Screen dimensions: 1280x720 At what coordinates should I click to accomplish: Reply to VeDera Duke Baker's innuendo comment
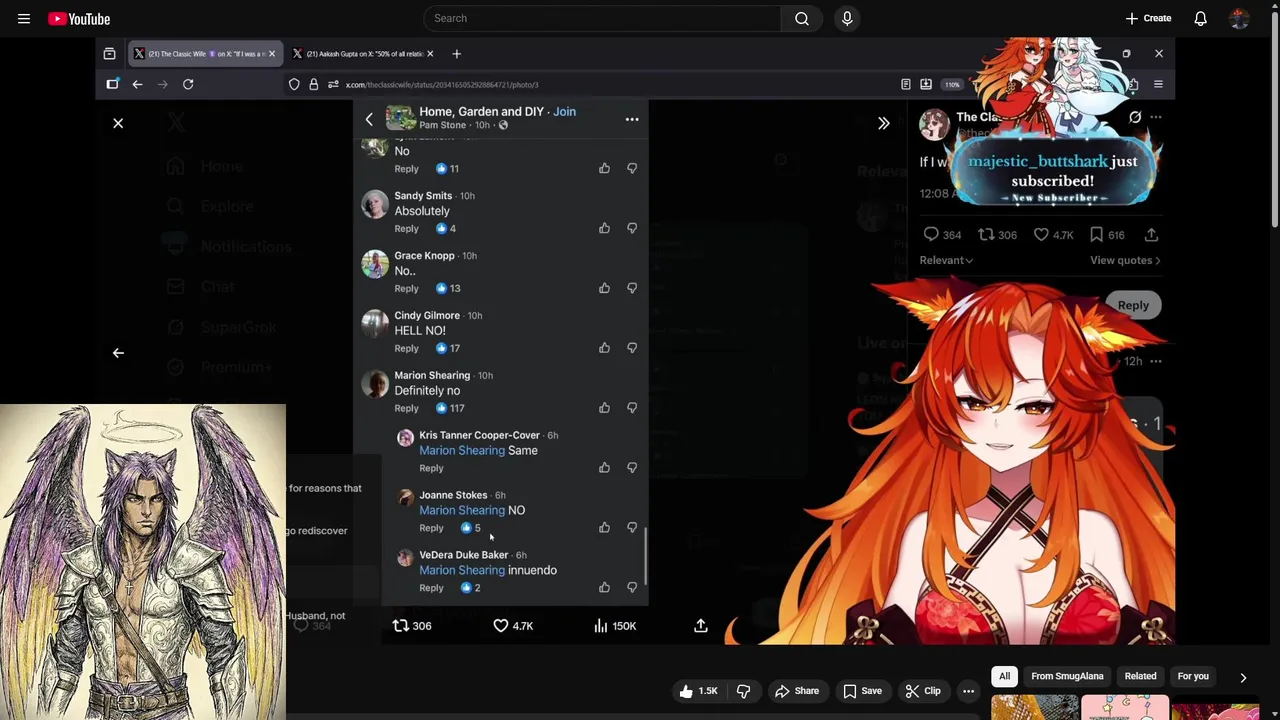(431, 588)
